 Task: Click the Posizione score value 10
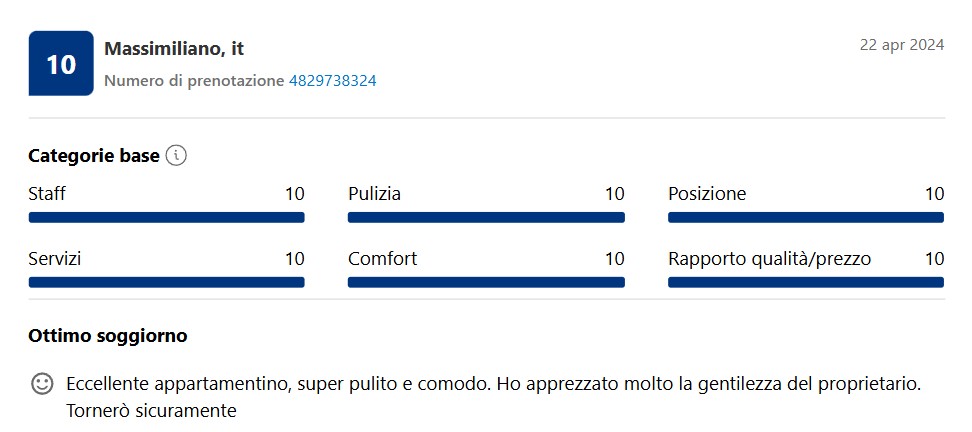(934, 194)
